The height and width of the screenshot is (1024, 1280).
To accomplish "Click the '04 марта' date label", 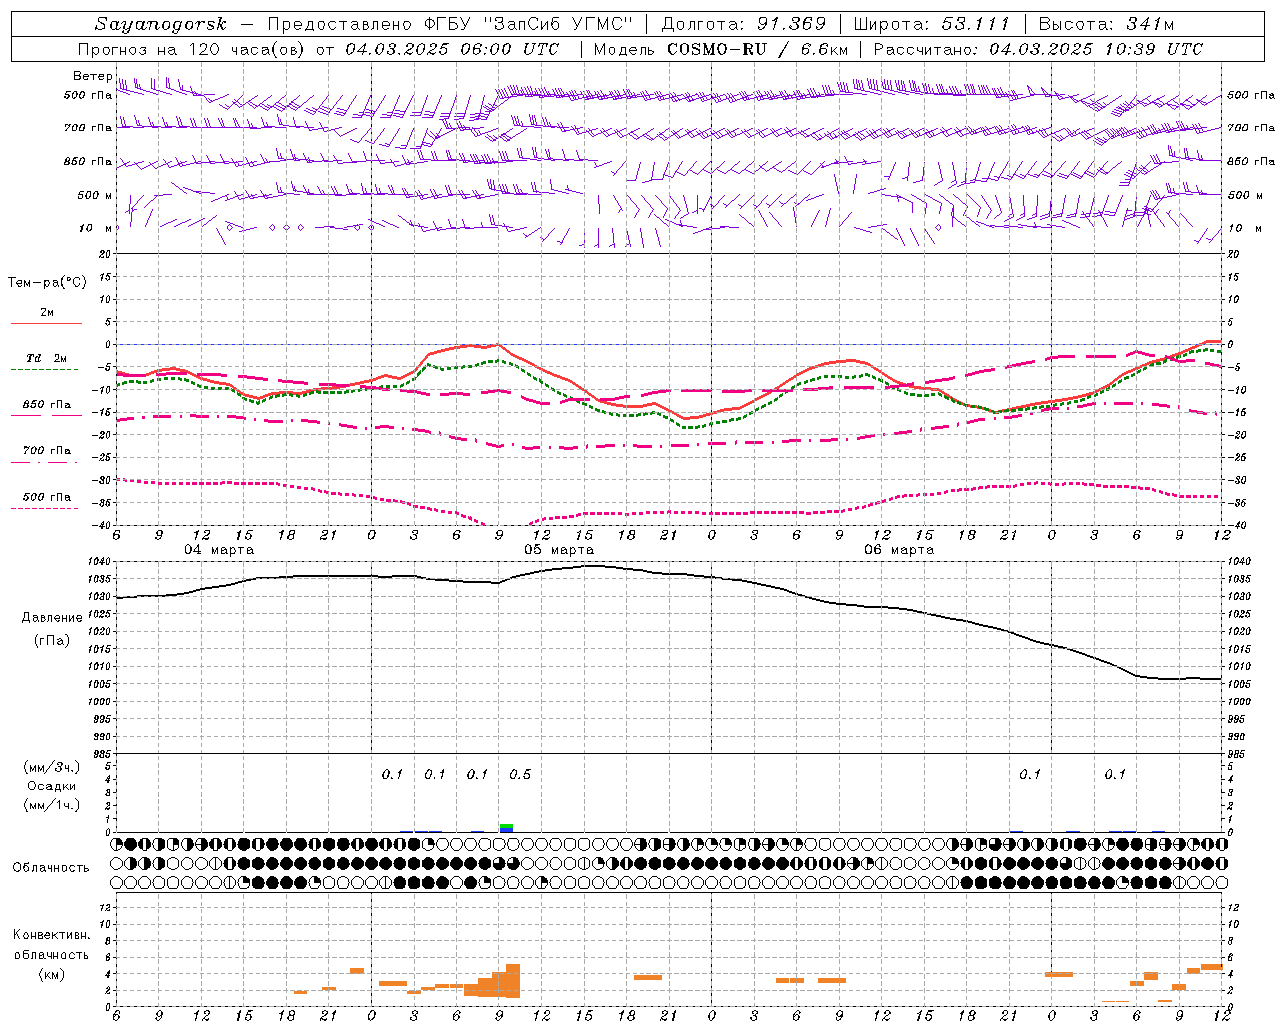I will [219, 550].
